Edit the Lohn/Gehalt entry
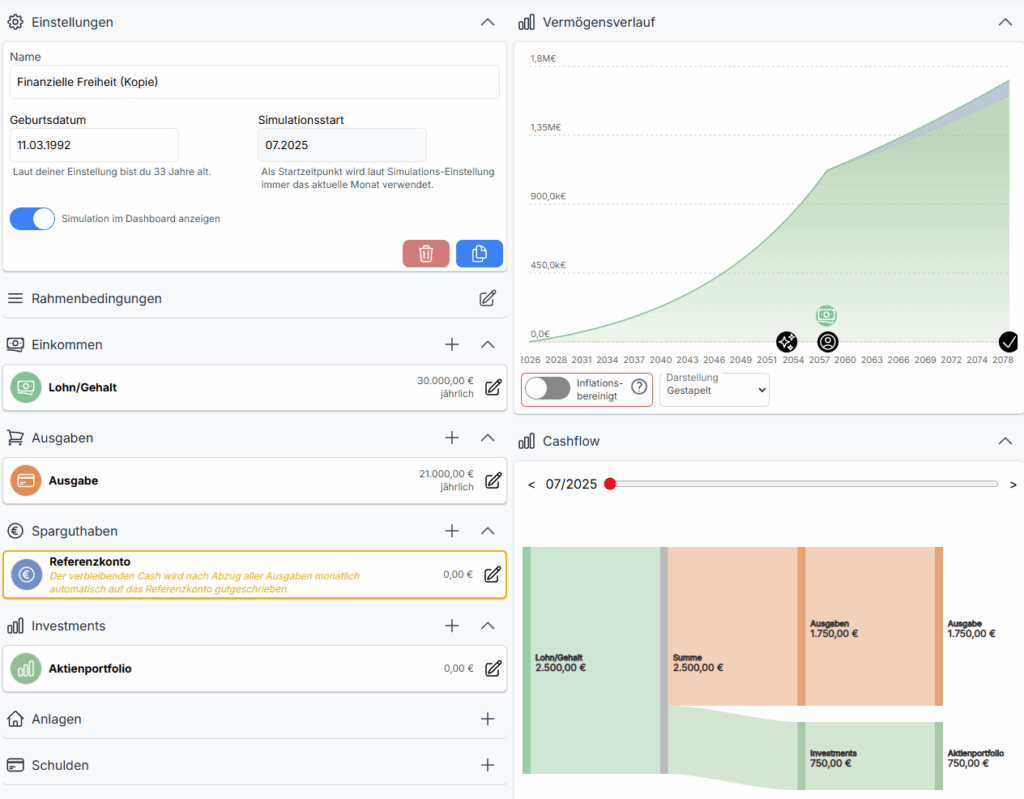Screen dimensions: 1024x799 pos(493,387)
